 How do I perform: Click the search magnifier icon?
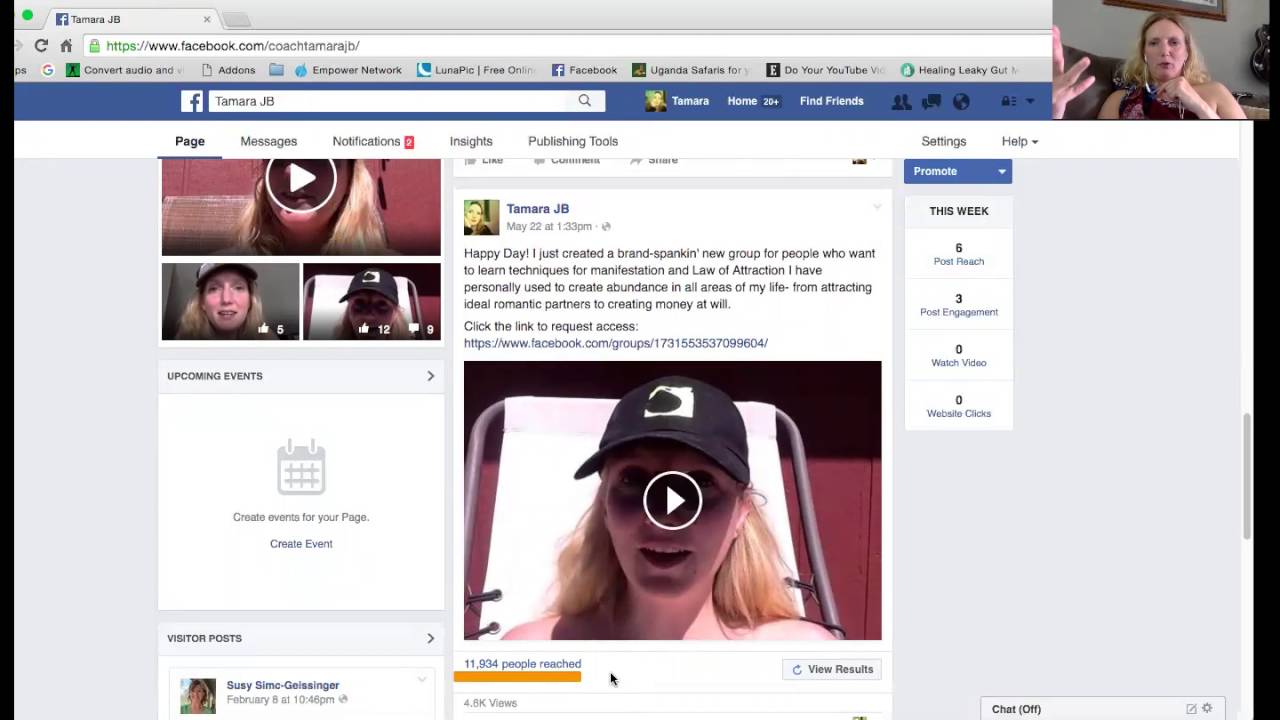[x=585, y=101]
